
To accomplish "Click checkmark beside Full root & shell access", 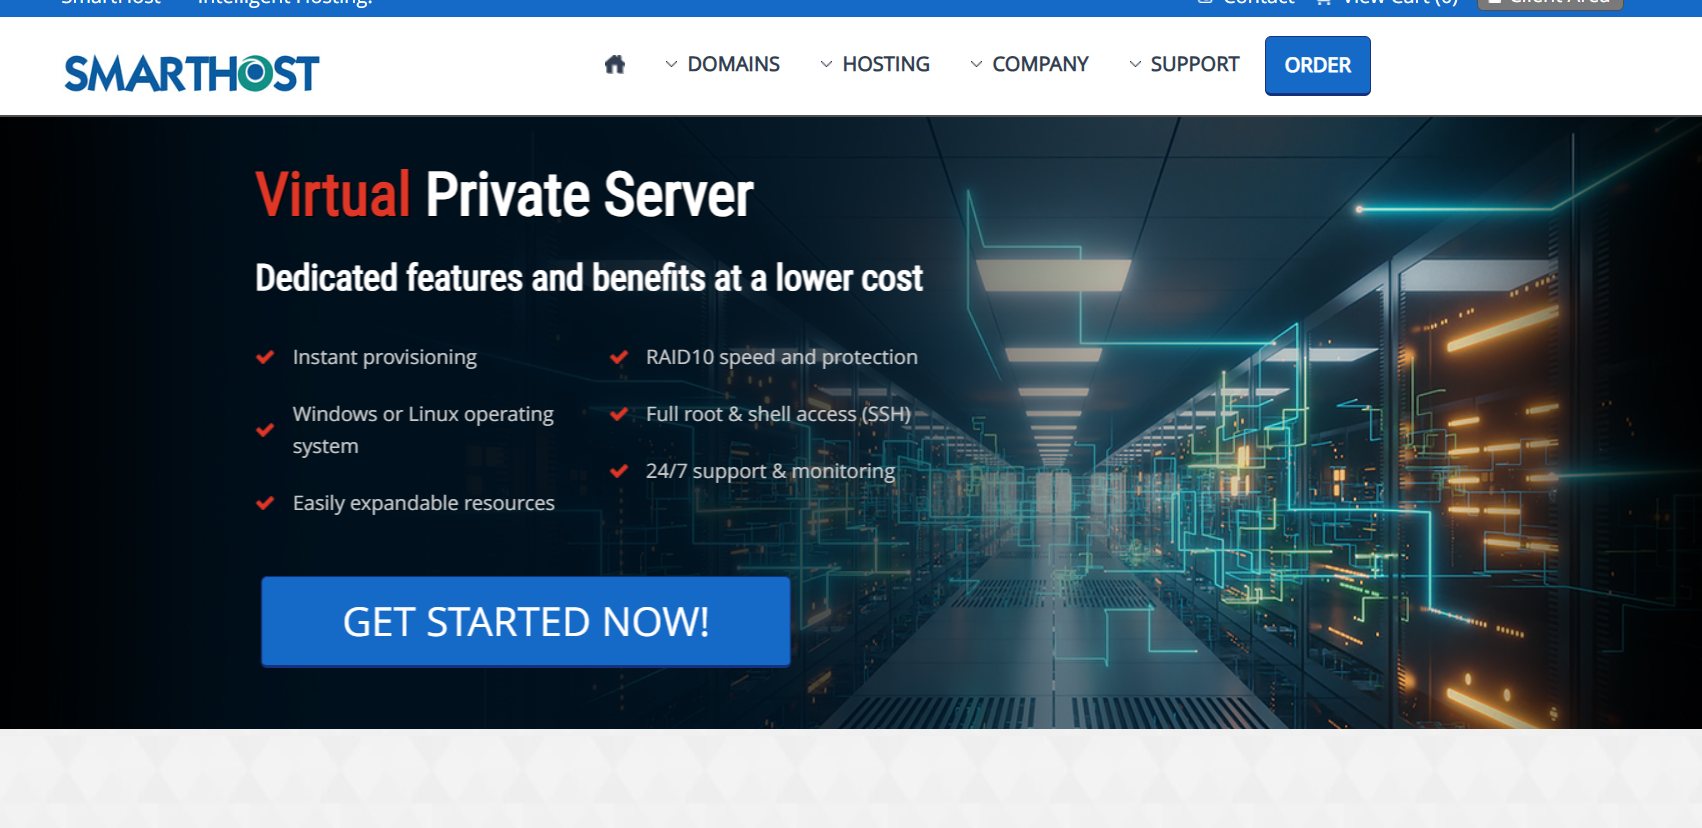I will point(619,414).
